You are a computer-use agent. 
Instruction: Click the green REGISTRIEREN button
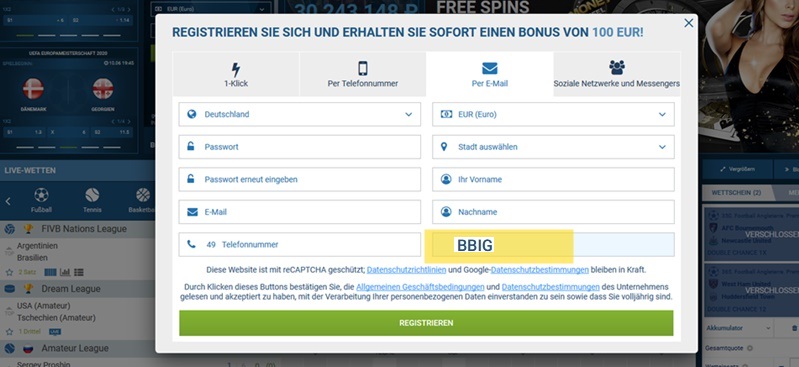coord(426,323)
